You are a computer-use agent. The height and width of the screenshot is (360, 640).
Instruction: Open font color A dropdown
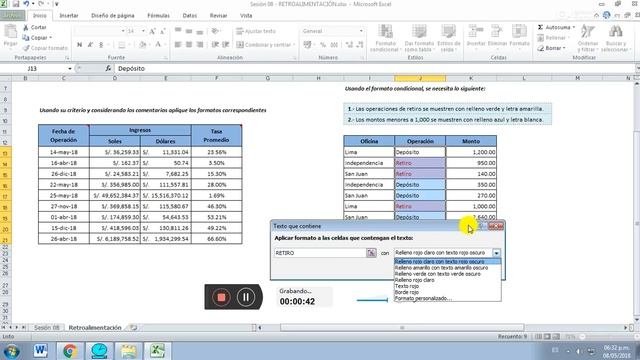pos(165,44)
